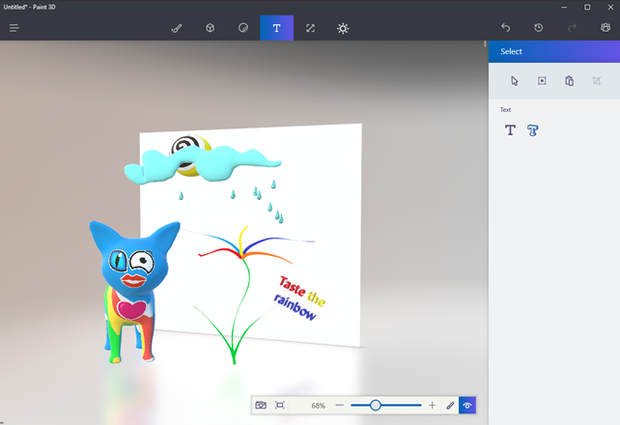Image resolution: width=620 pixels, height=425 pixels.
Task: Click the minus zoom out button
Action: [339, 405]
